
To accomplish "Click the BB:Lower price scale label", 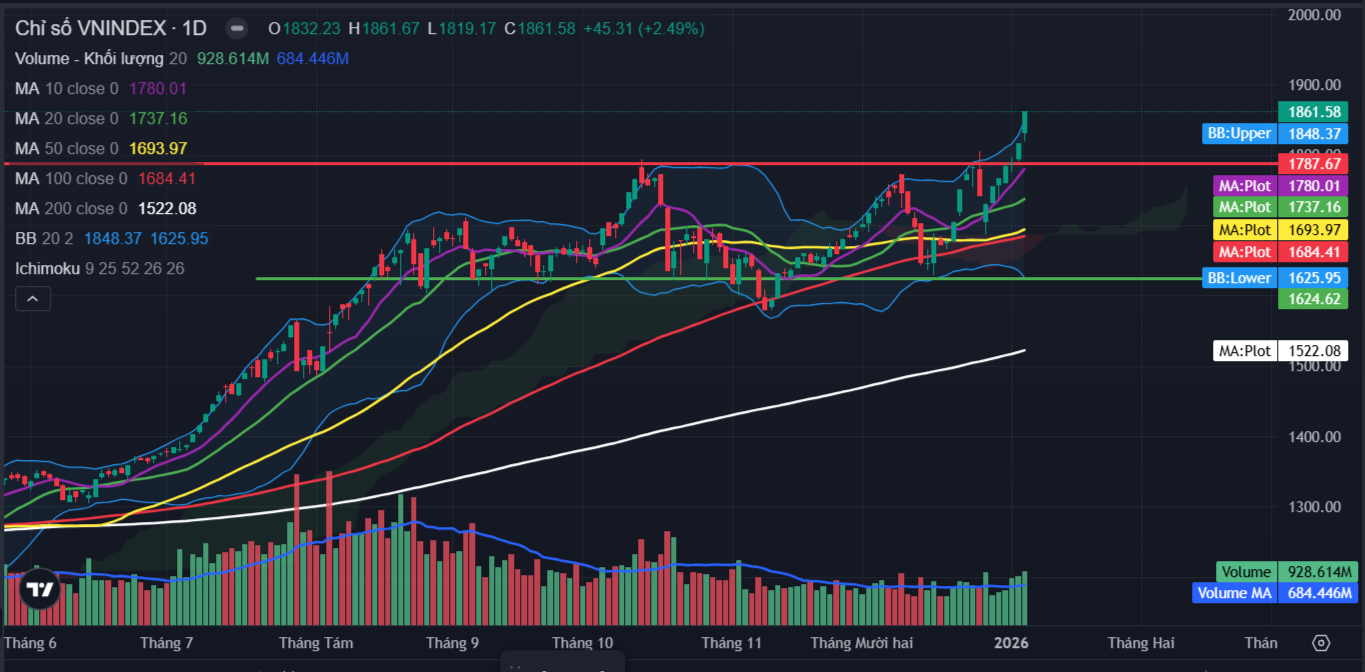I will [1239, 278].
